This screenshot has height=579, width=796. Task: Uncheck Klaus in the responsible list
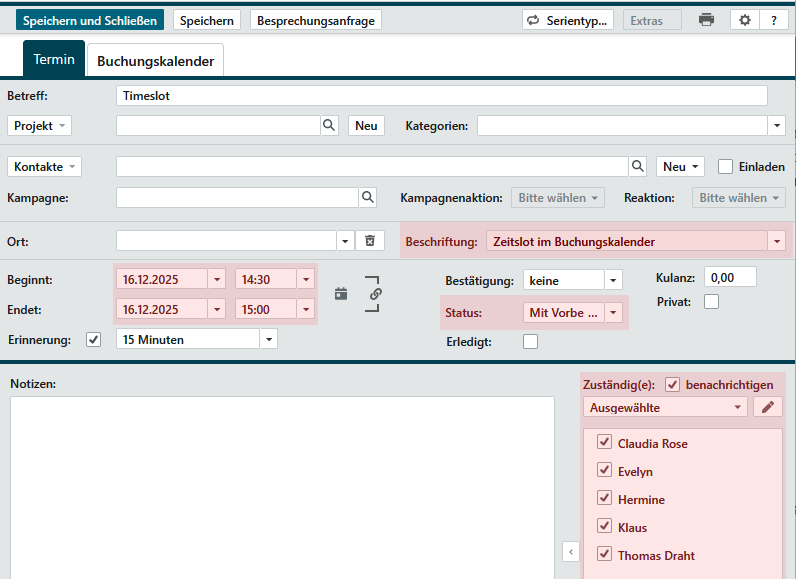point(604,527)
